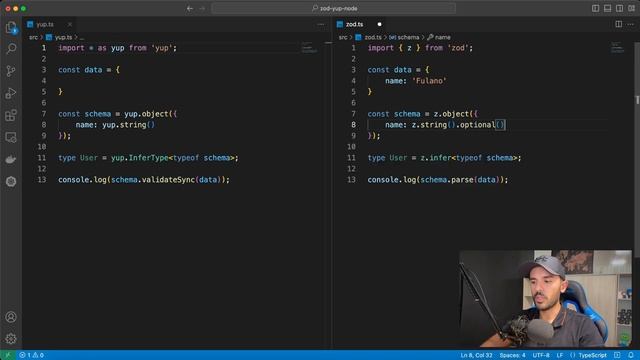
Task: Click the Accounts icon
Action: 11,317
